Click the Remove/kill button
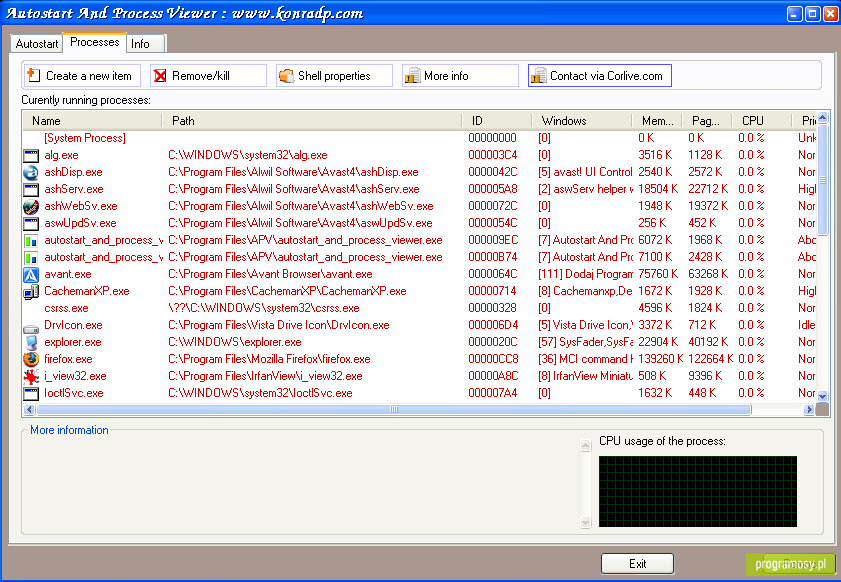Screen dimensions: 841x582 pyautogui.click(x=208, y=76)
